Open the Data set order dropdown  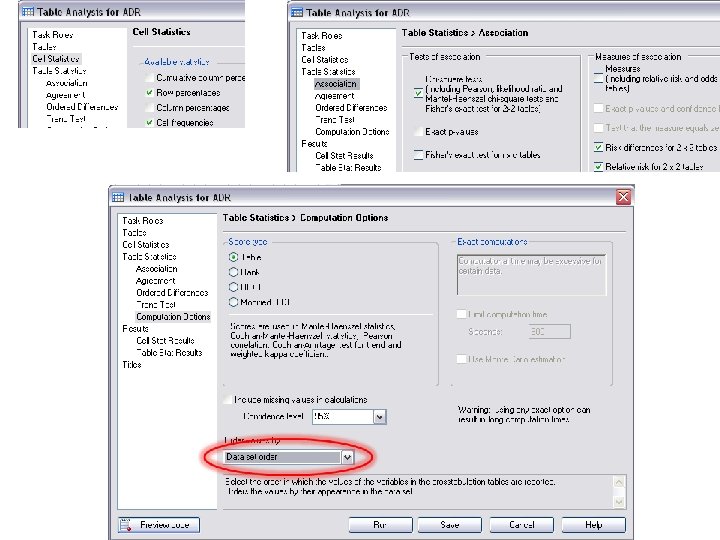click(x=348, y=457)
